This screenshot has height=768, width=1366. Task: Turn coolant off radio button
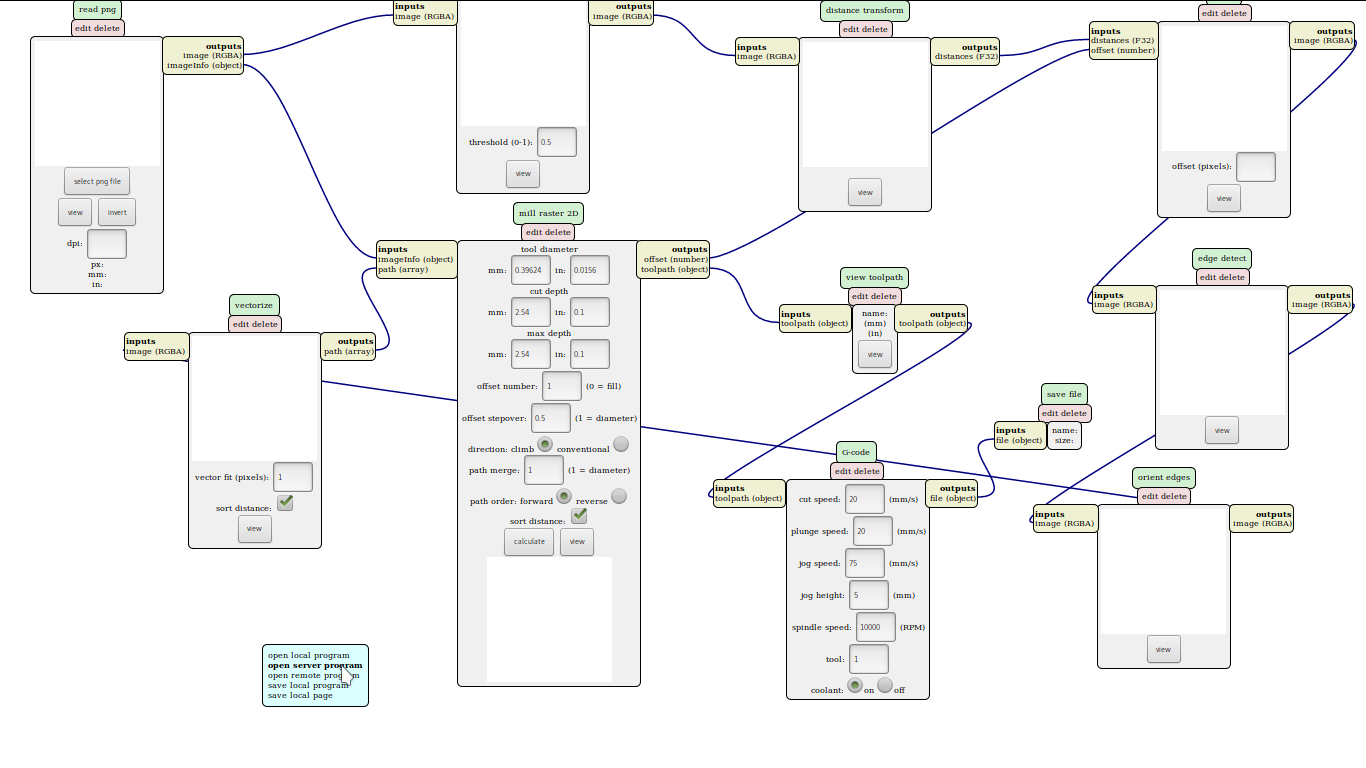[x=885, y=686]
